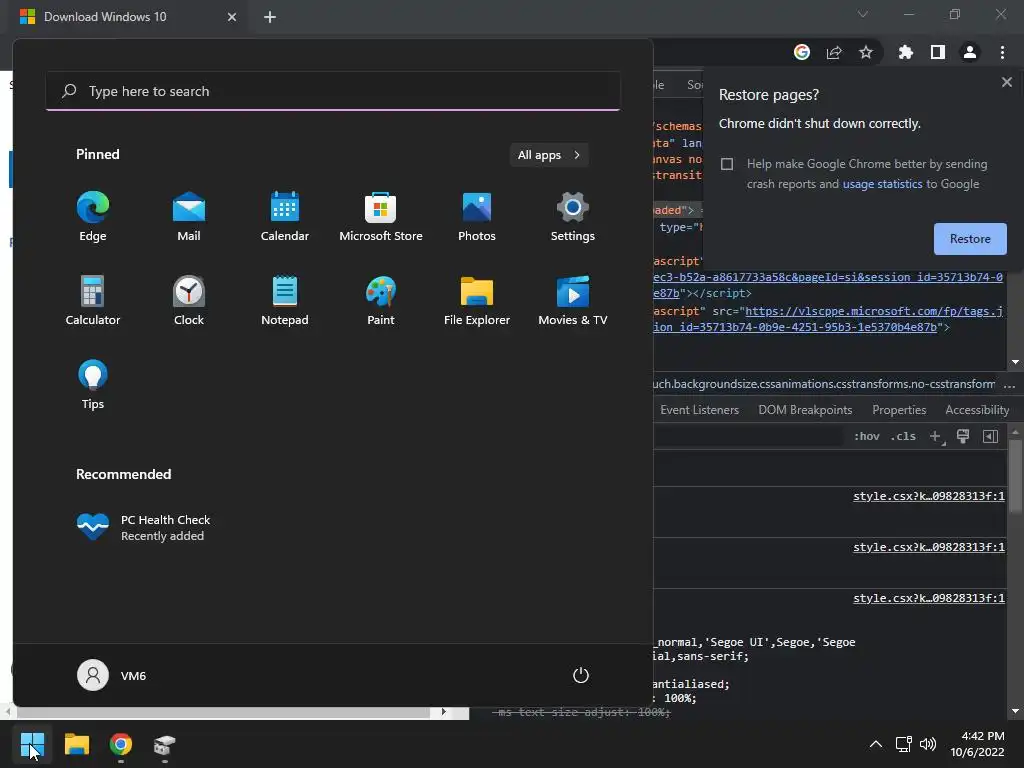1024x768 pixels.
Task: Launch Paint
Action: (381, 300)
